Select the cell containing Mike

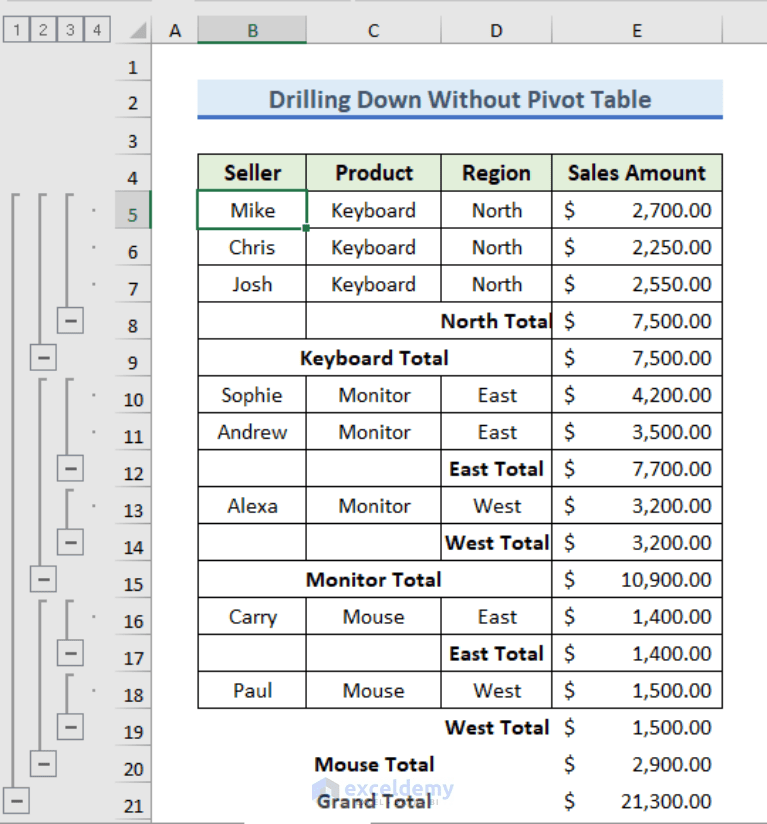(251, 210)
